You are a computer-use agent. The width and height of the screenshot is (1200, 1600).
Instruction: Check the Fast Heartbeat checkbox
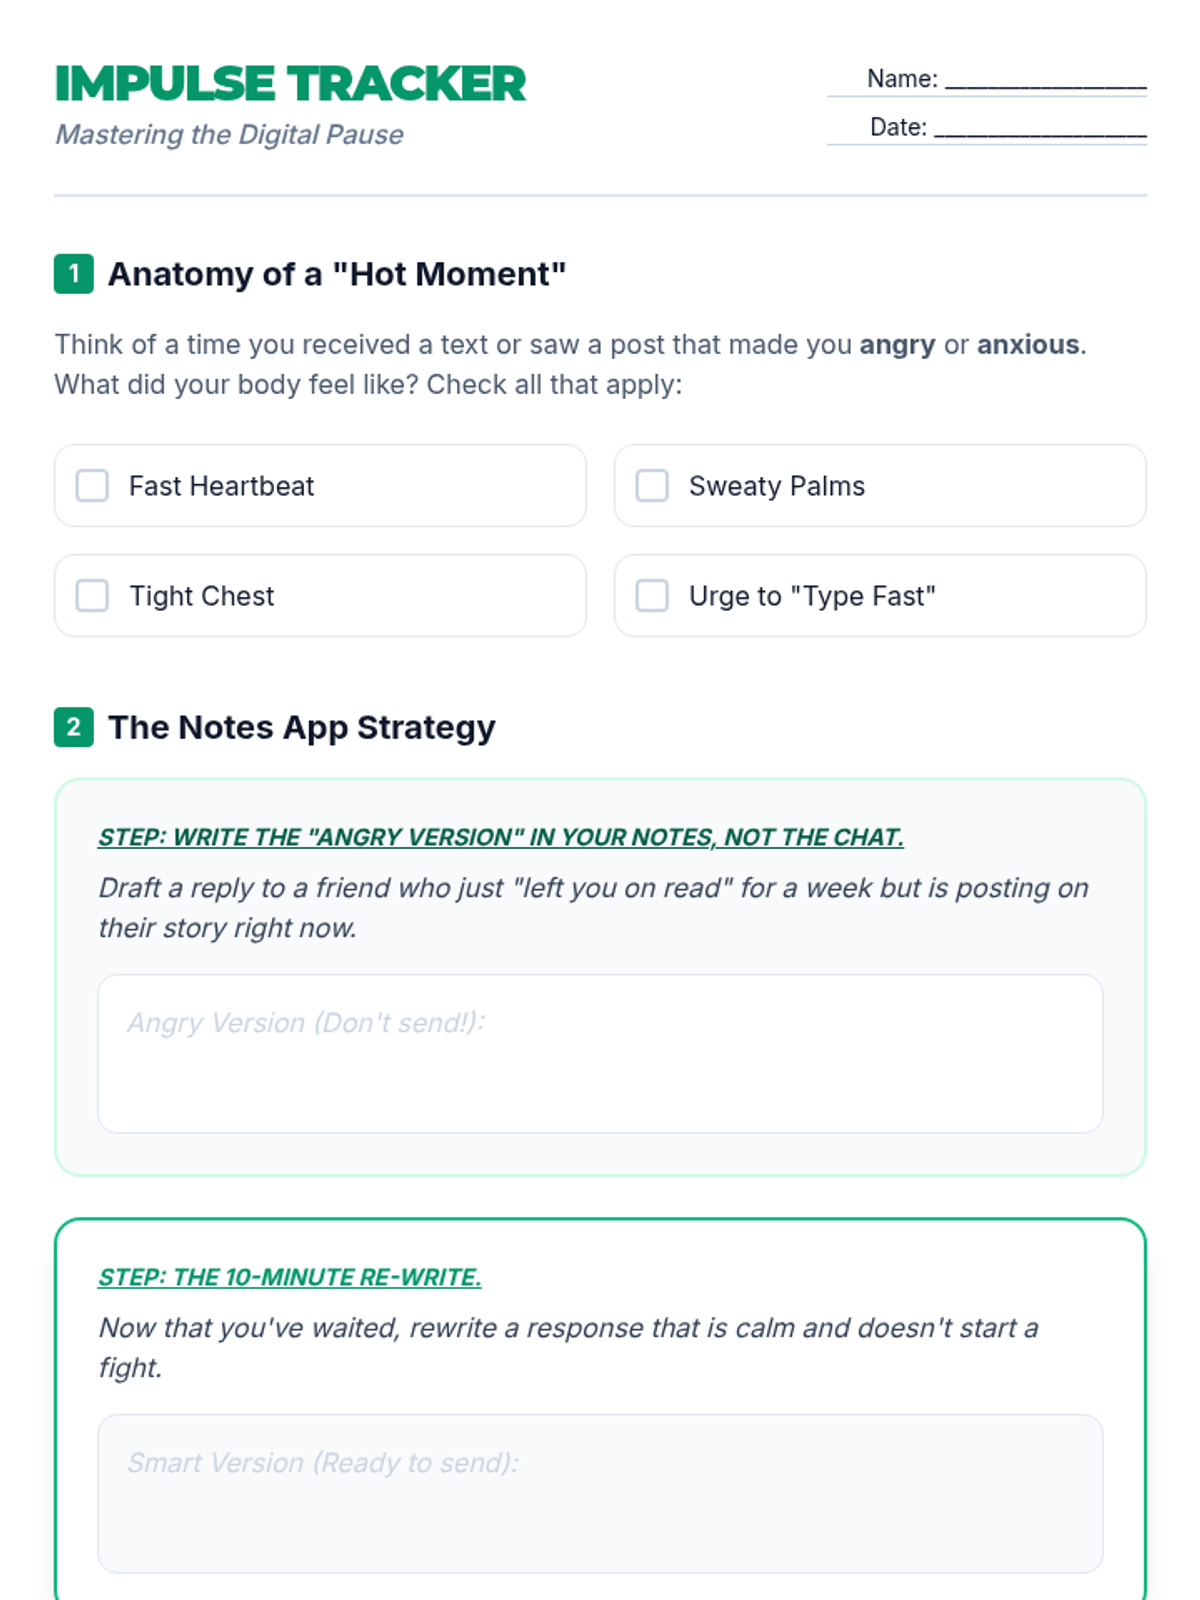(x=92, y=486)
